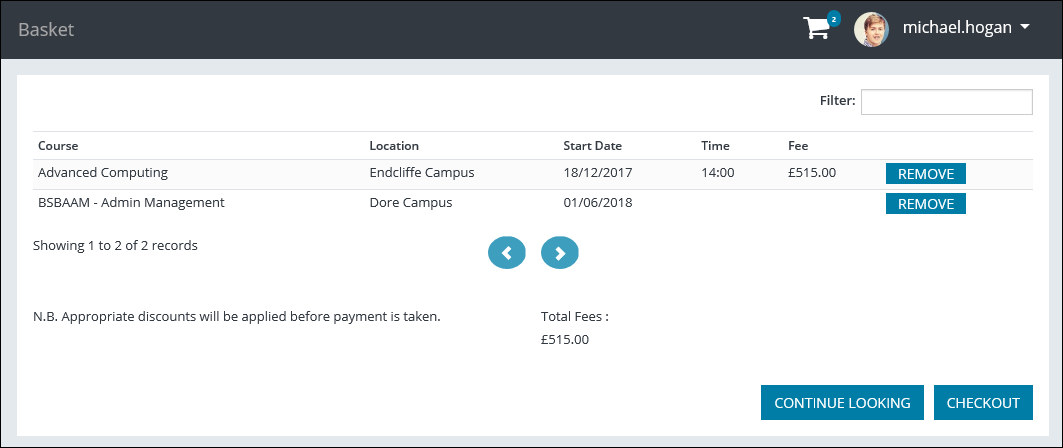Sort table by Start Date column

click(592, 146)
